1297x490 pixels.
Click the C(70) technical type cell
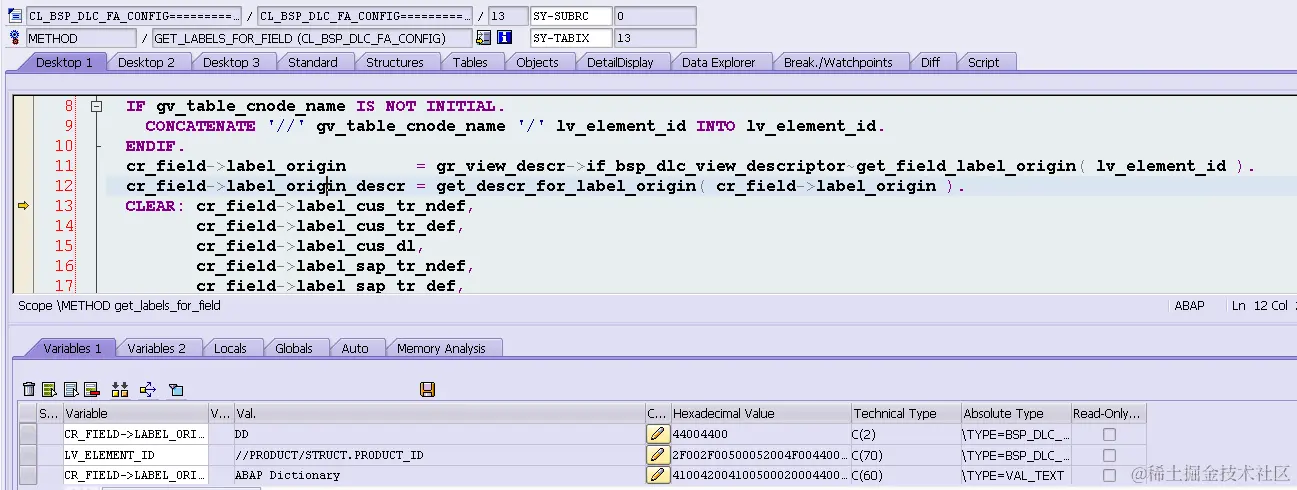coord(904,454)
